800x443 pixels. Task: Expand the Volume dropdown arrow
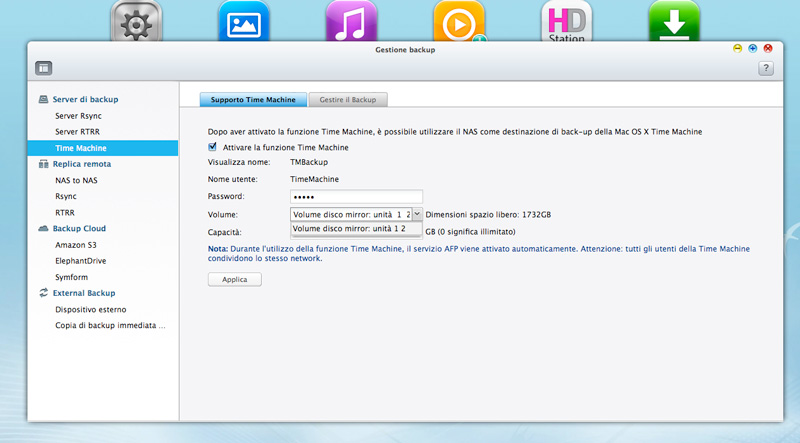click(417, 213)
